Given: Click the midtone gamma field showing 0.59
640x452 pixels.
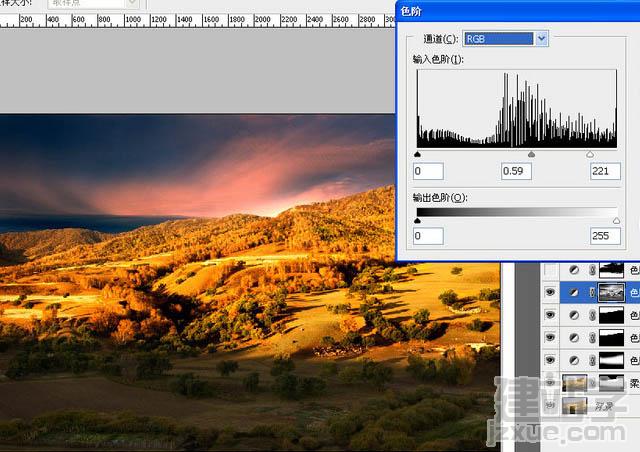Looking at the screenshot, I should [516, 171].
